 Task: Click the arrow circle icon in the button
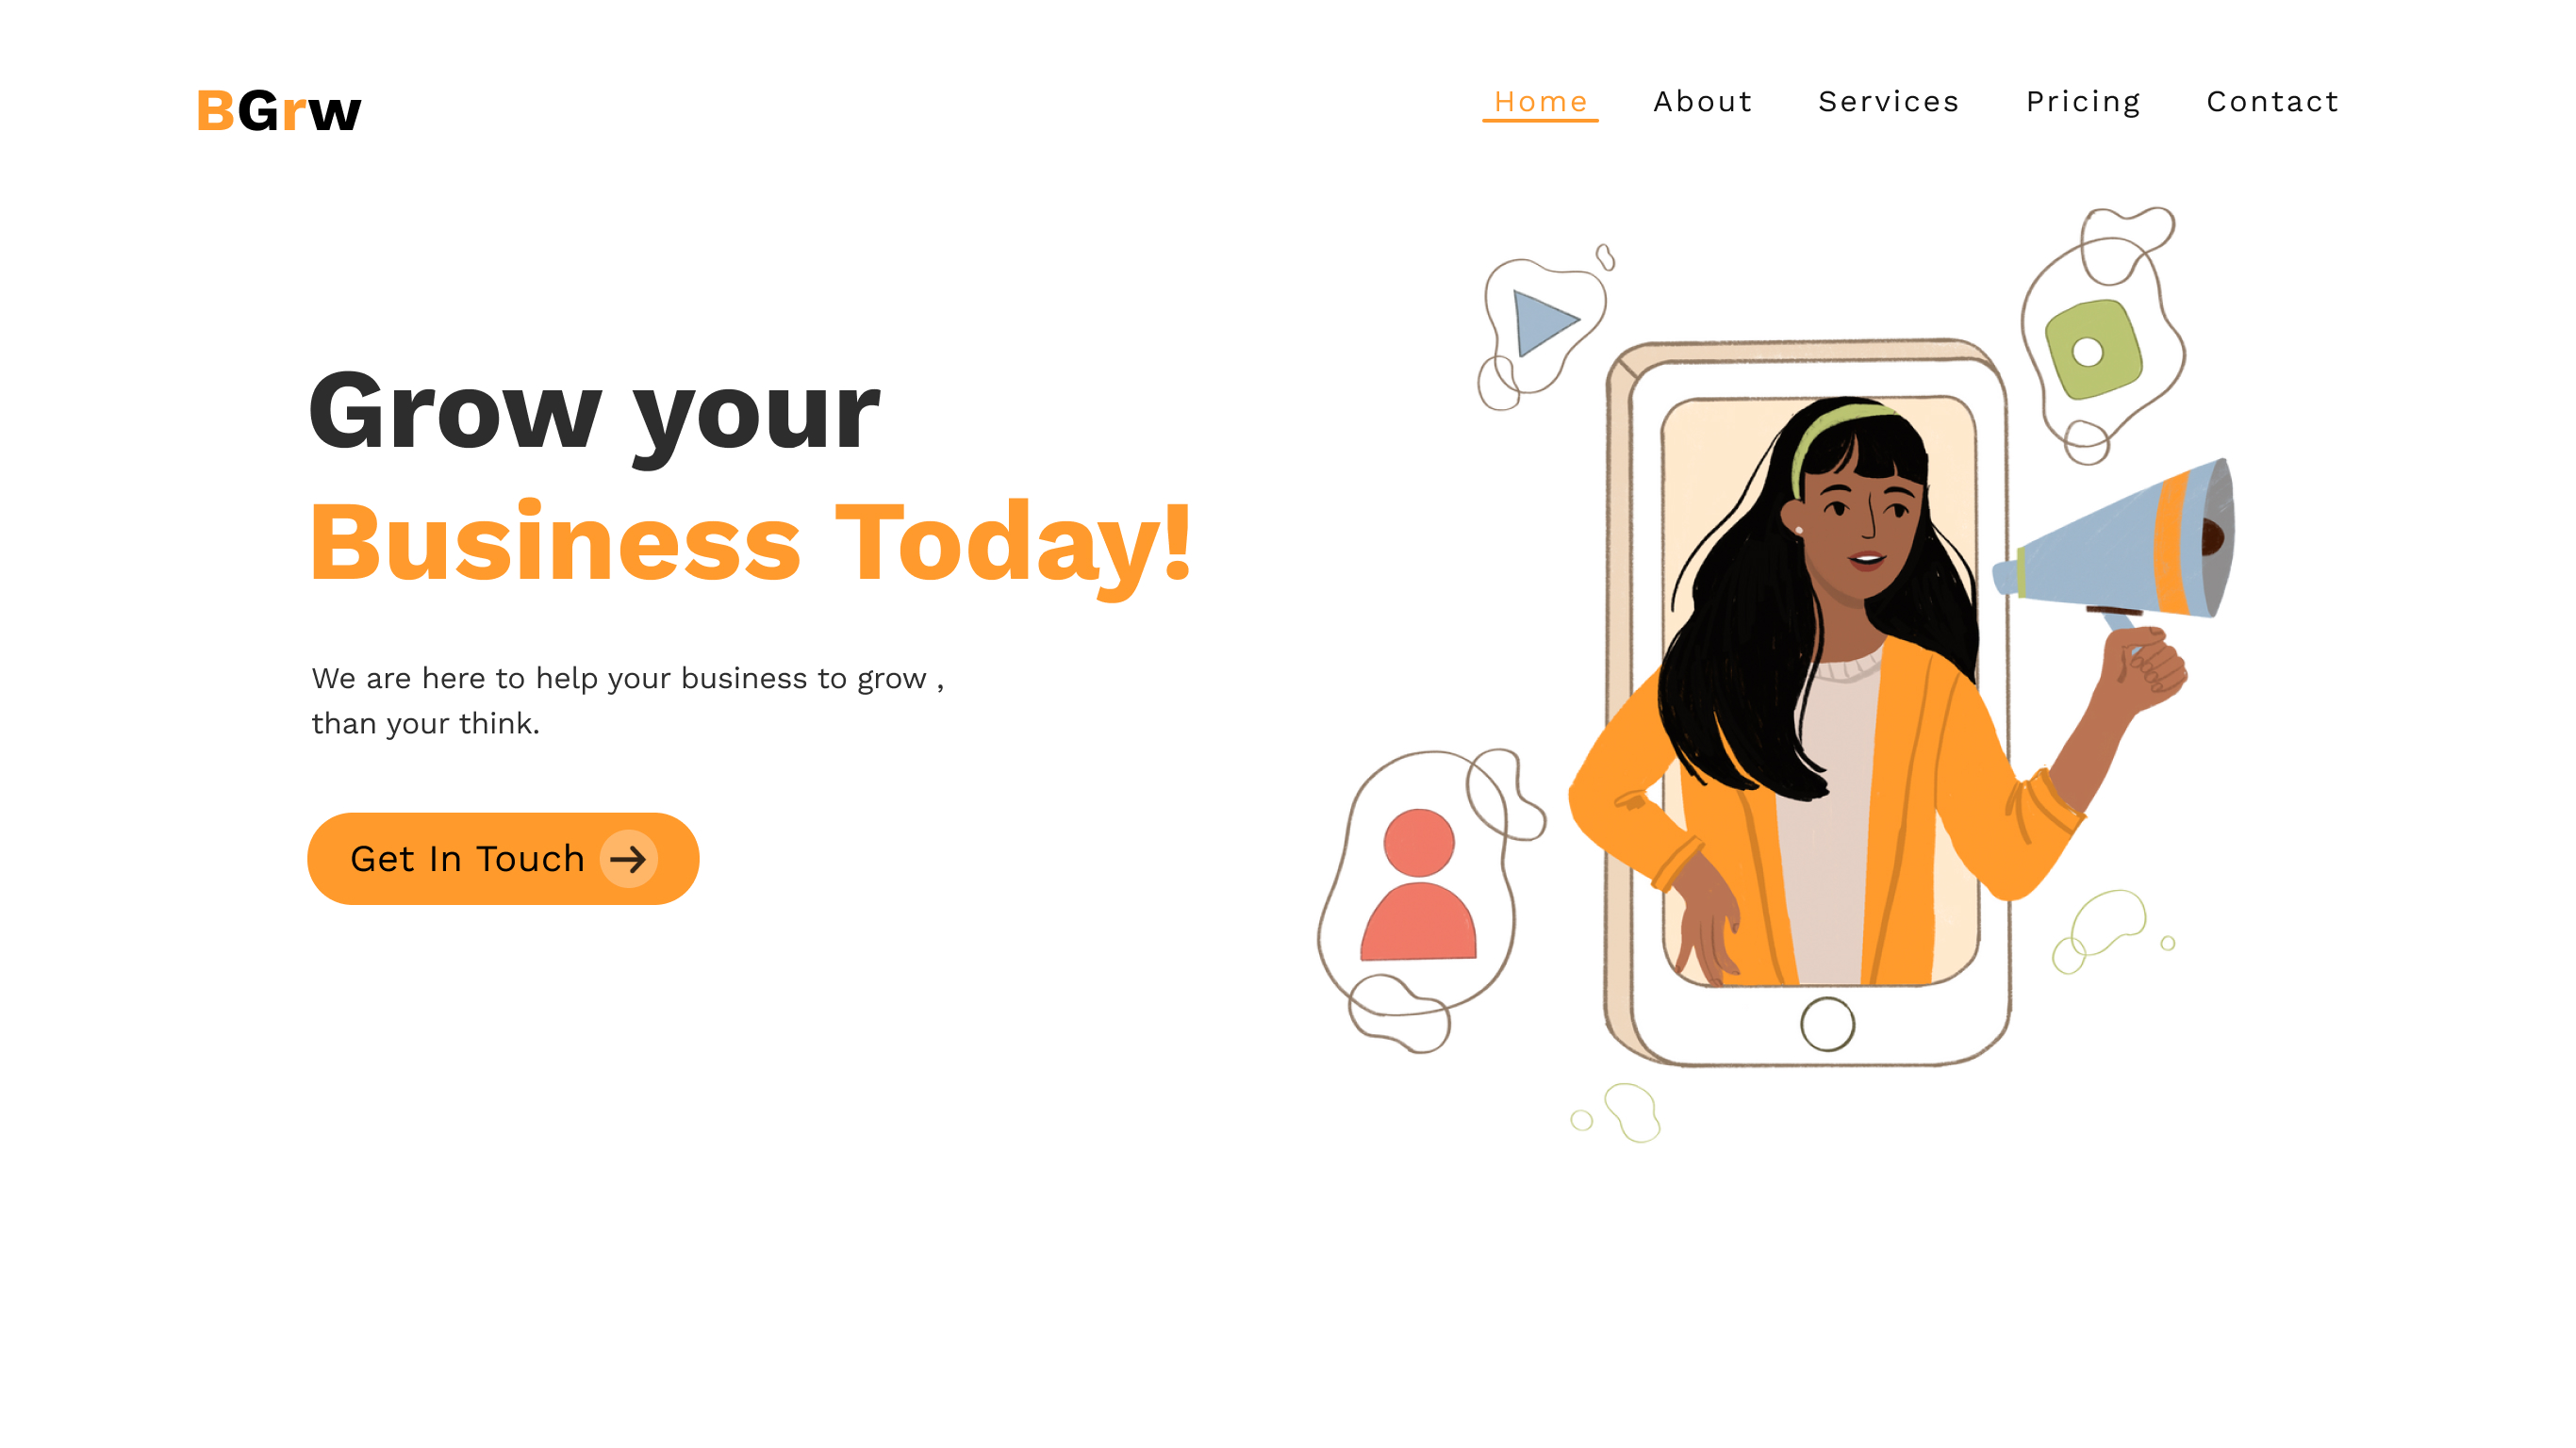tap(628, 859)
